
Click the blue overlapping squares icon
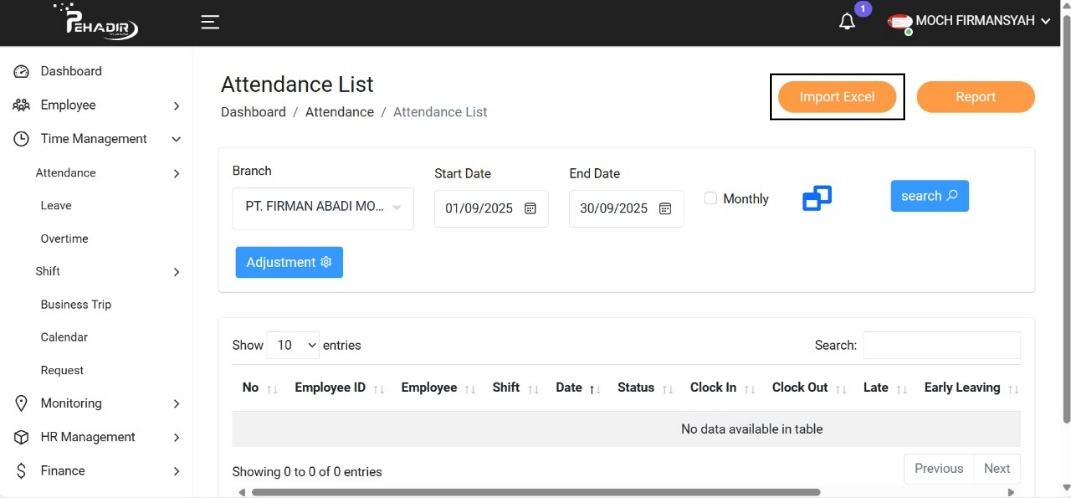pyautogui.click(x=817, y=198)
